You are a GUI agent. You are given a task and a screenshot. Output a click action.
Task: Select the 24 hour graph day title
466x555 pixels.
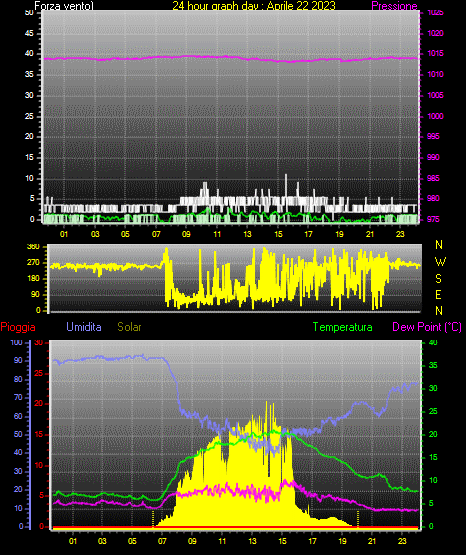(254, 6)
